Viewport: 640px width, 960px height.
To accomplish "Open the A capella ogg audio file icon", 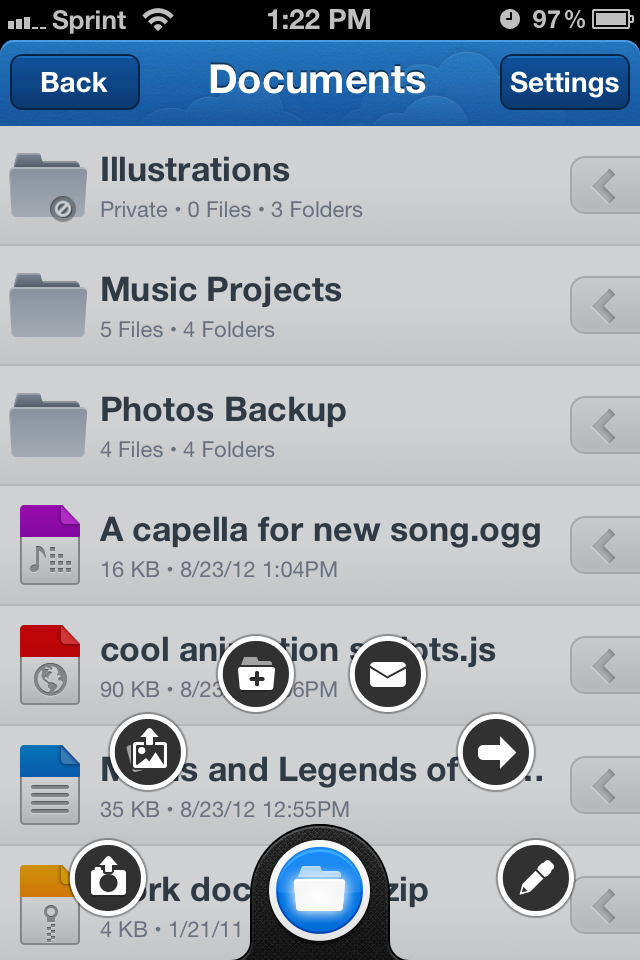I will [50, 545].
